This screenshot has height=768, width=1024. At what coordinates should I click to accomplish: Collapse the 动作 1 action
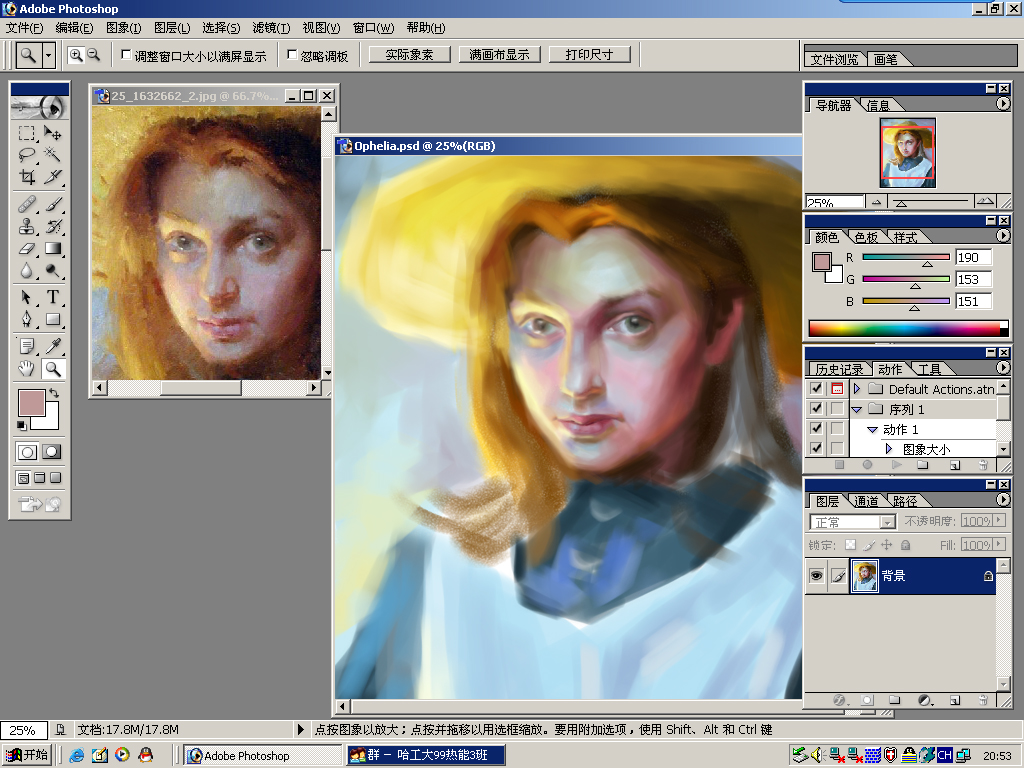[872, 429]
